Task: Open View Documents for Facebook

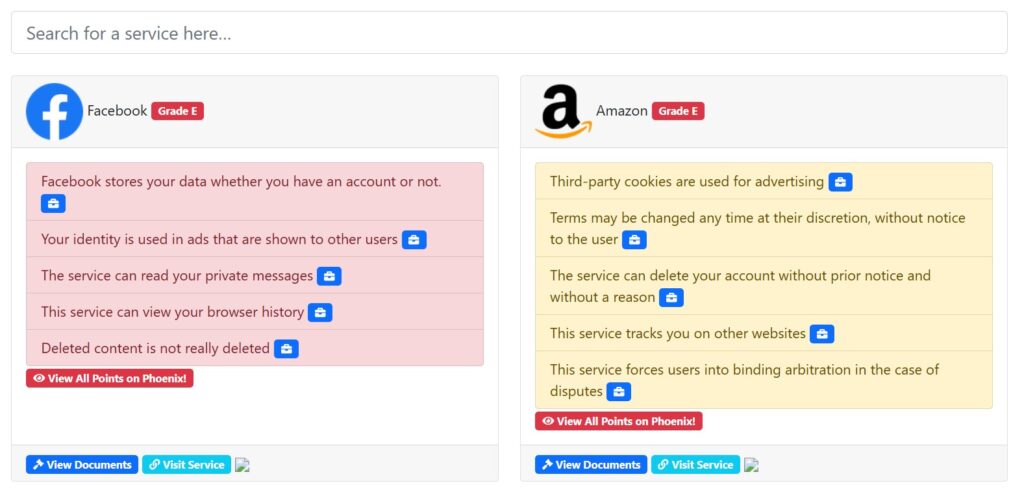Action: (82, 465)
